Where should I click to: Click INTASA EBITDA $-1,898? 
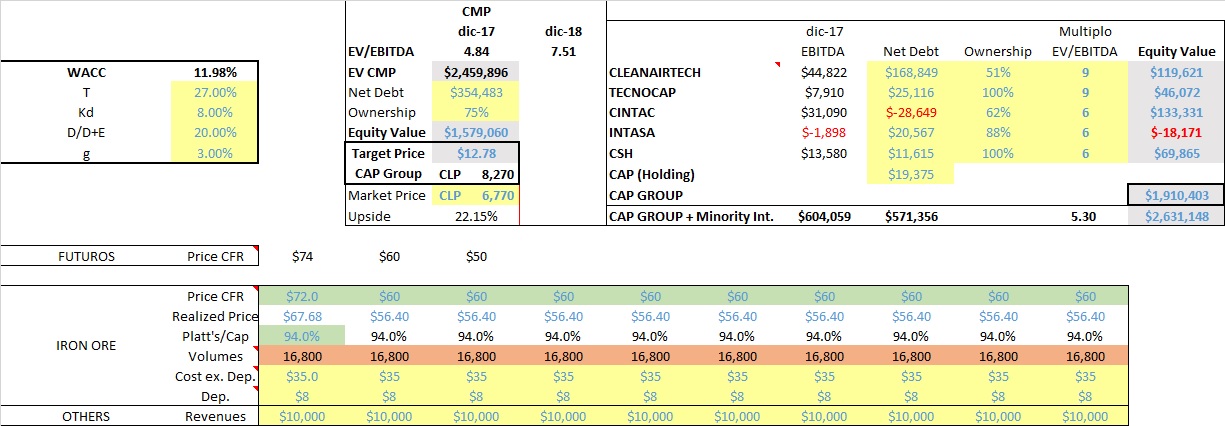tap(824, 132)
